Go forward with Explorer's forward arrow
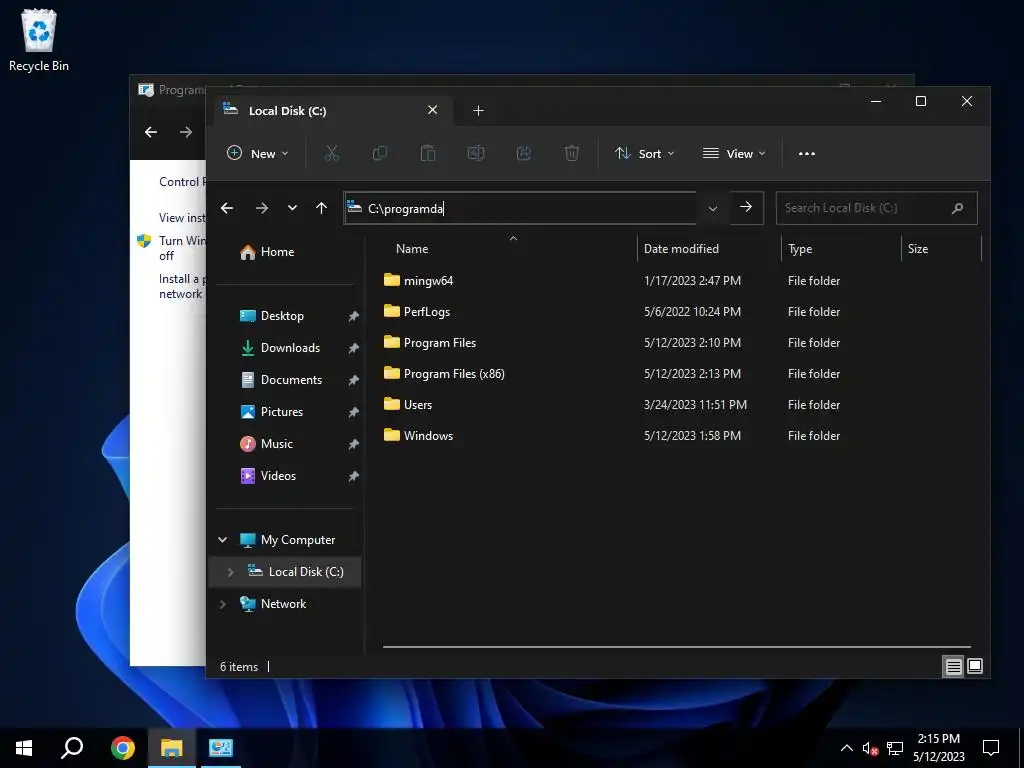Screen dimensions: 1024x768 point(262,208)
